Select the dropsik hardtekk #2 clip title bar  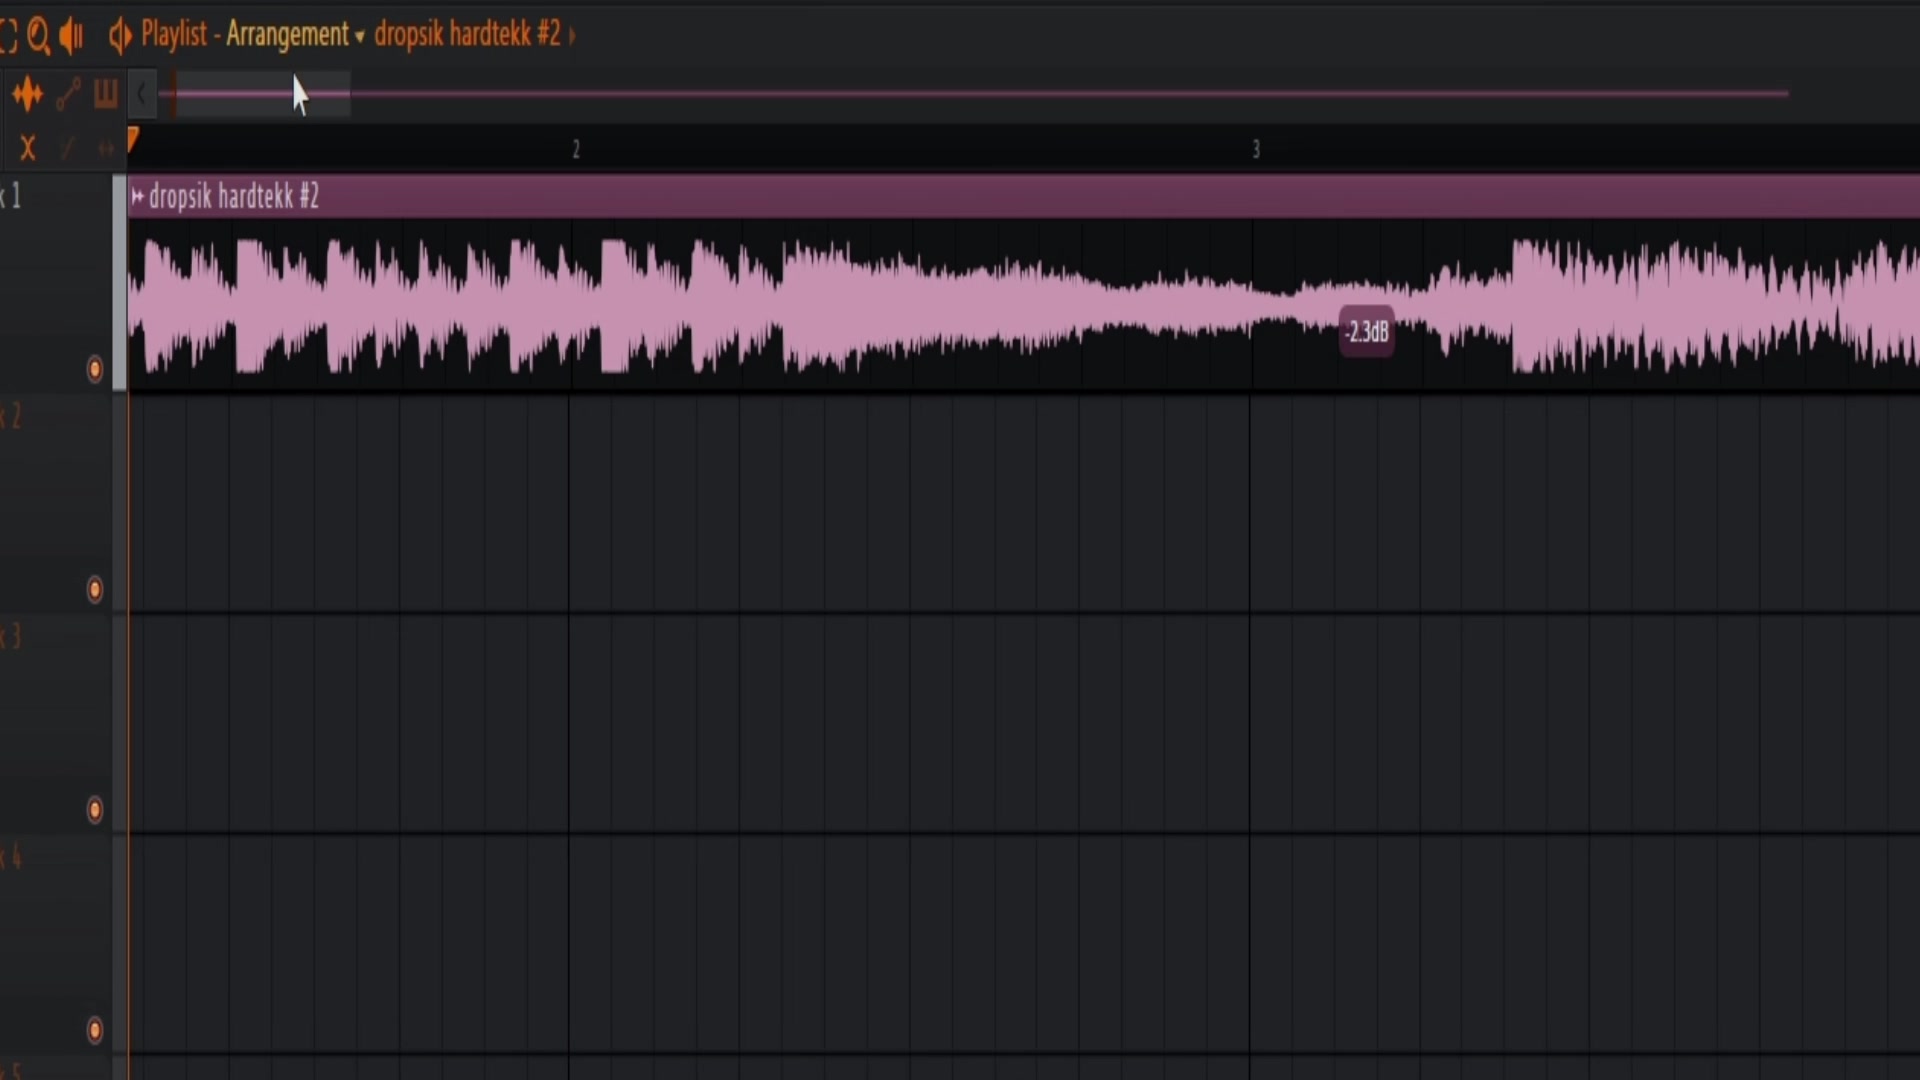pos(1024,196)
